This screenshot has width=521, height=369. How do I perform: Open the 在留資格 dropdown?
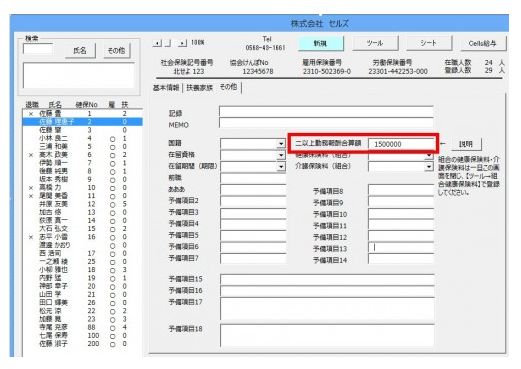pos(281,155)
